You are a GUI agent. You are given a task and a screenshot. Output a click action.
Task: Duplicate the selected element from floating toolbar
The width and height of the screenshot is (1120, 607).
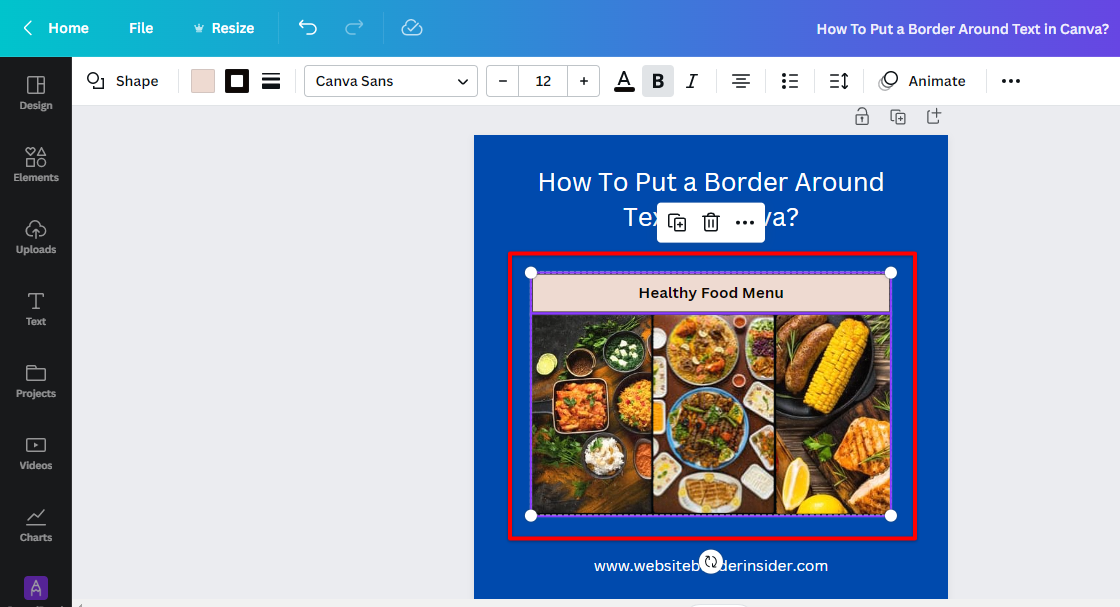point(677,222)
